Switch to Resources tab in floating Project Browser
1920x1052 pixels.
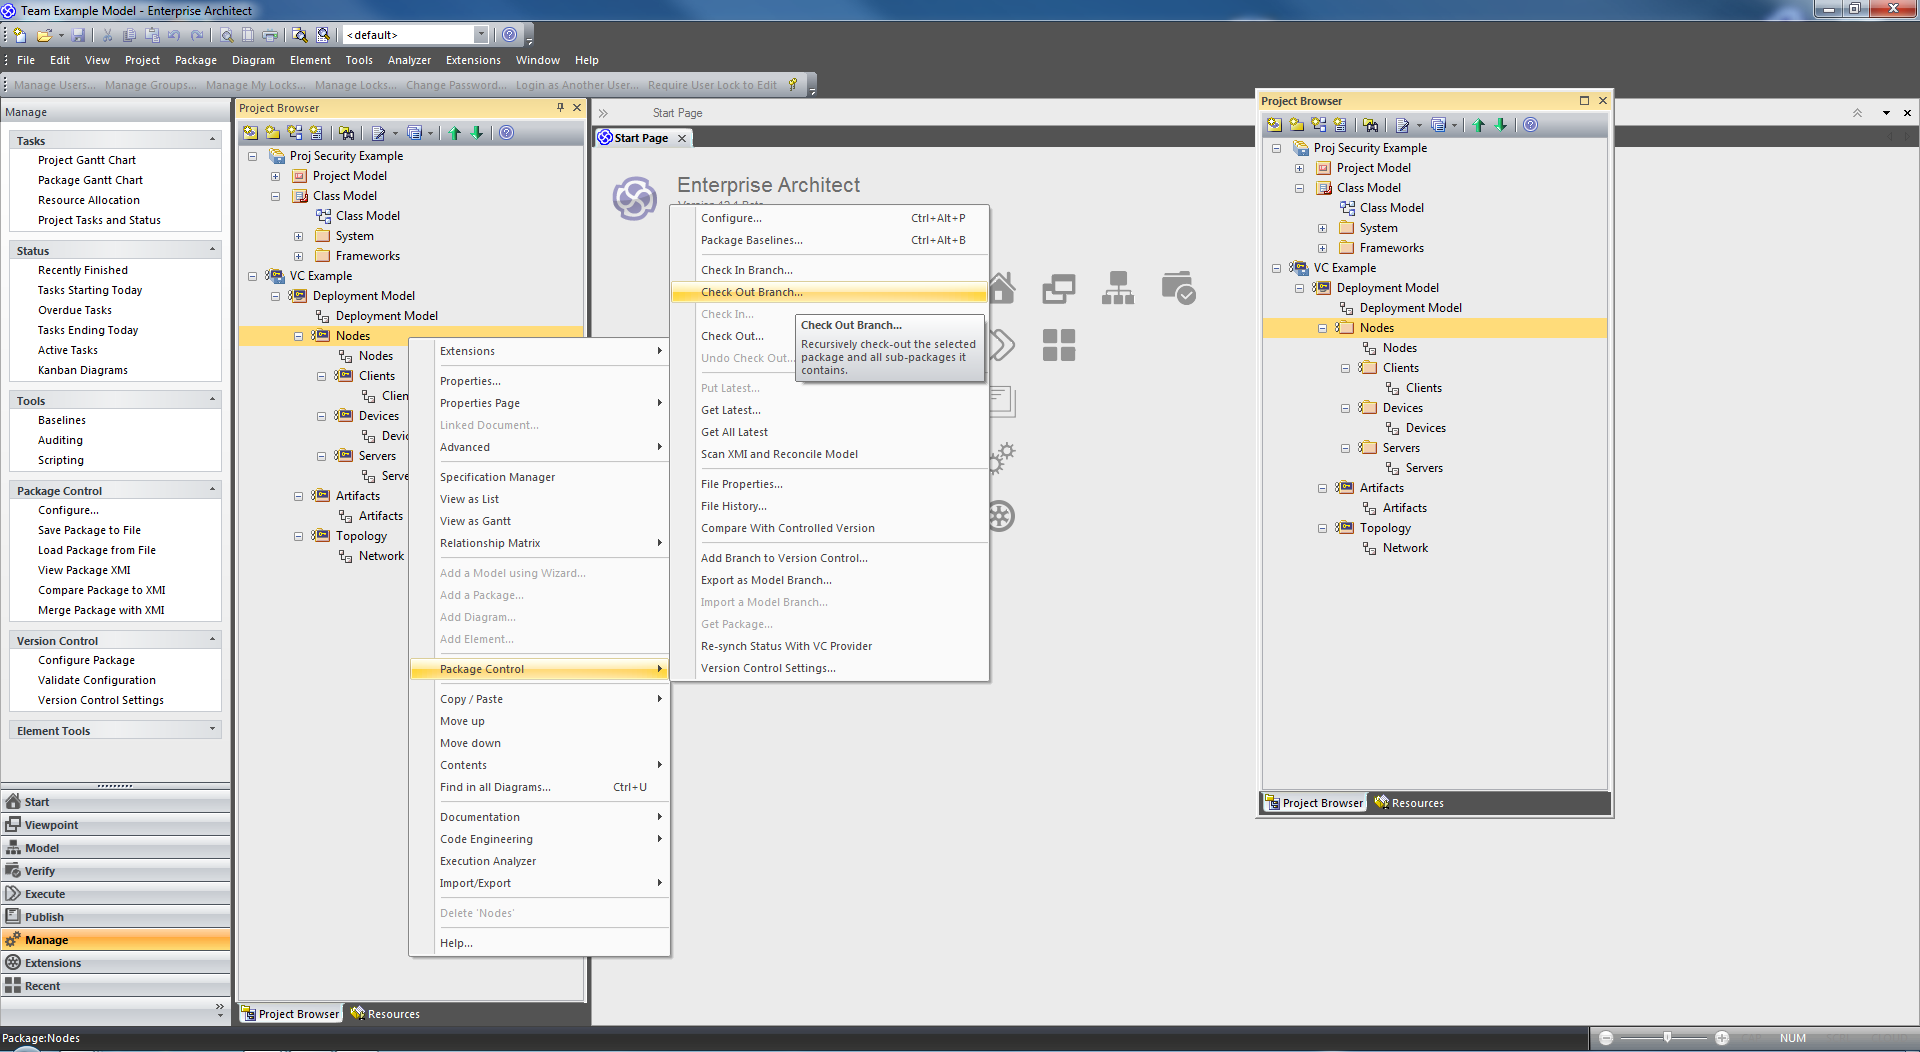(1409, 803)
